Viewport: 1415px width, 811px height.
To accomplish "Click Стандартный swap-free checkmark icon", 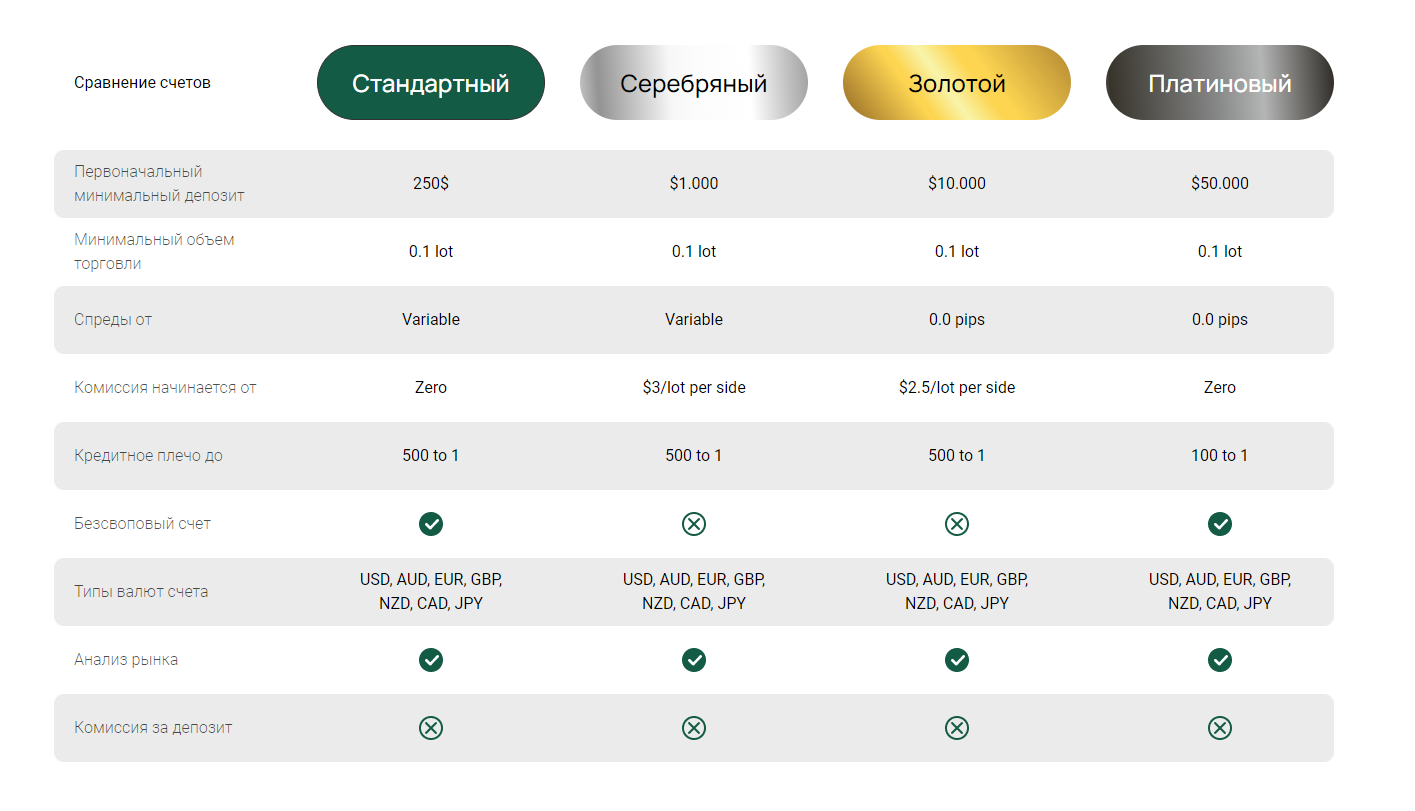I will 431,524.
